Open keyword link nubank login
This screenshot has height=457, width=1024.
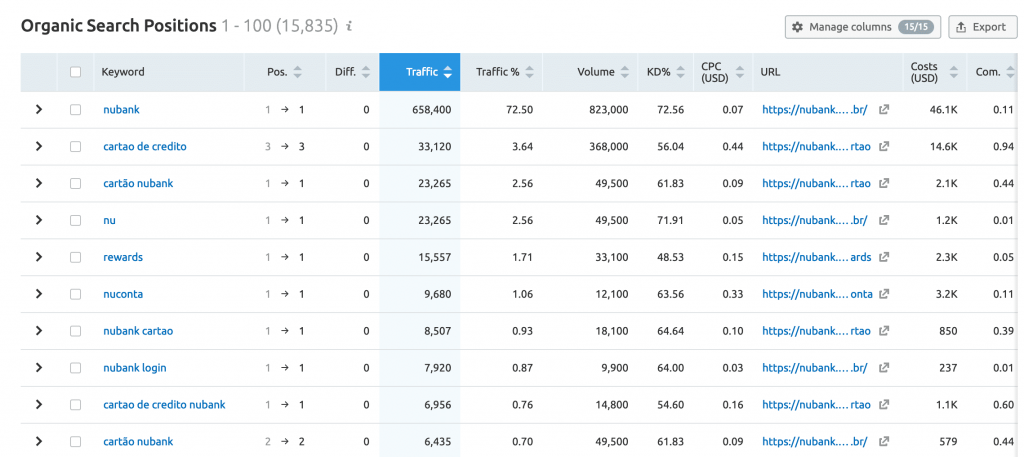[x=135, y=368]
